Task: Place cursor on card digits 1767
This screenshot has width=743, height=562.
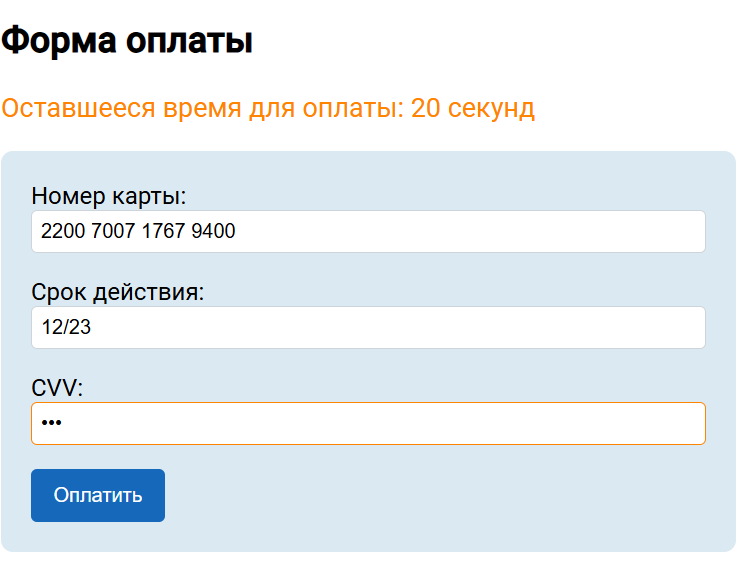Action: 163,231
